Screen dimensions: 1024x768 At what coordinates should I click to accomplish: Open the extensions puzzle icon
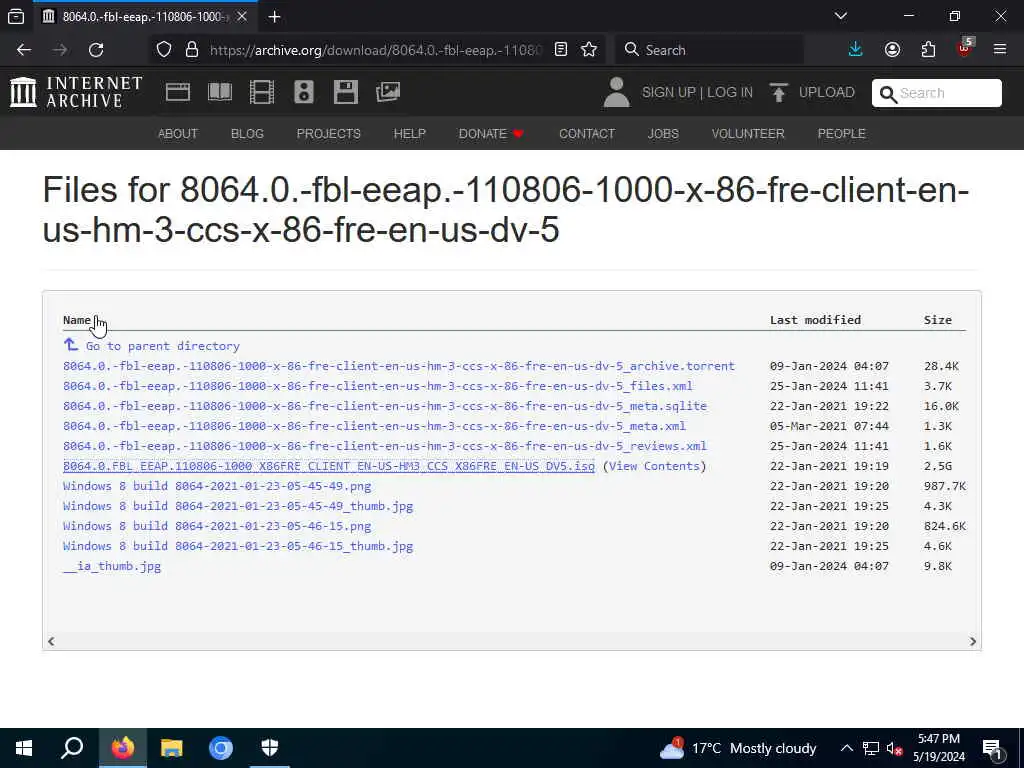click(929, 50)
